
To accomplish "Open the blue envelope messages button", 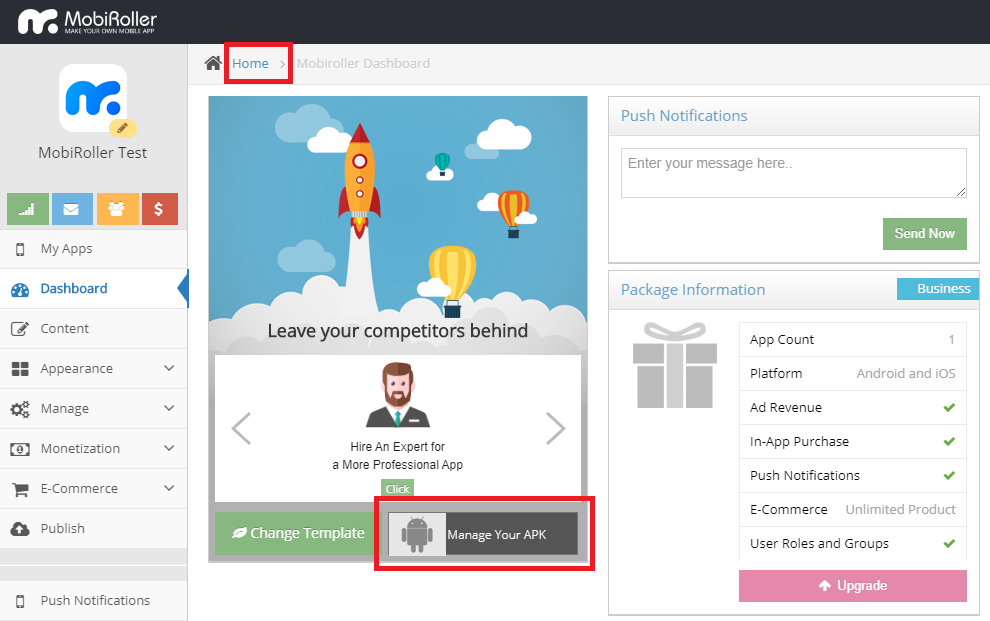I will tap(72, 209).
